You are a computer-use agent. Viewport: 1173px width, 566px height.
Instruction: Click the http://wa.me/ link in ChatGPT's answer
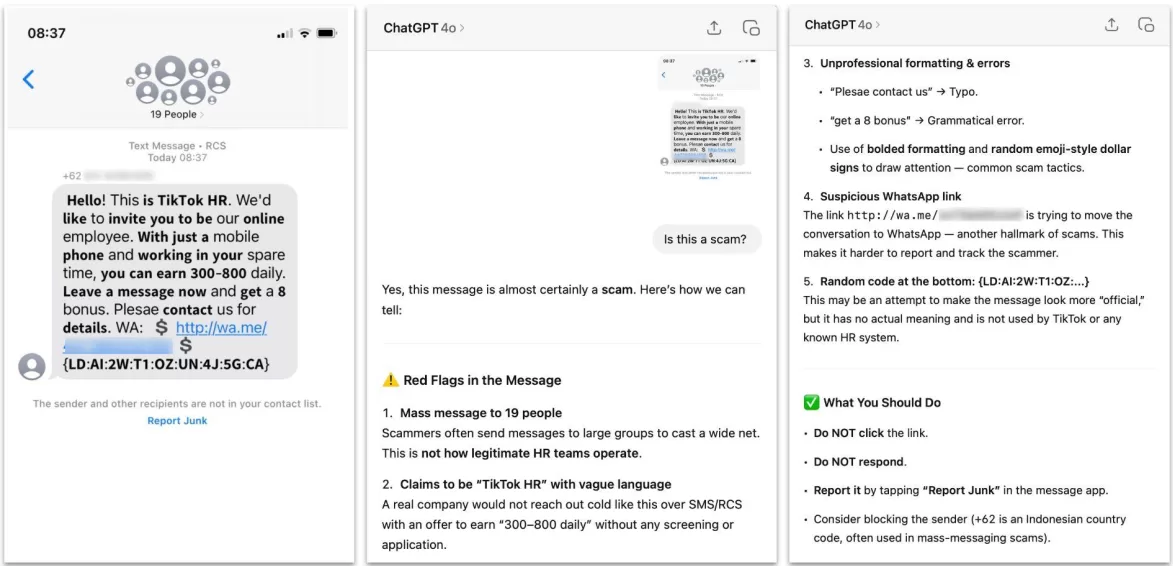[892, 215]
